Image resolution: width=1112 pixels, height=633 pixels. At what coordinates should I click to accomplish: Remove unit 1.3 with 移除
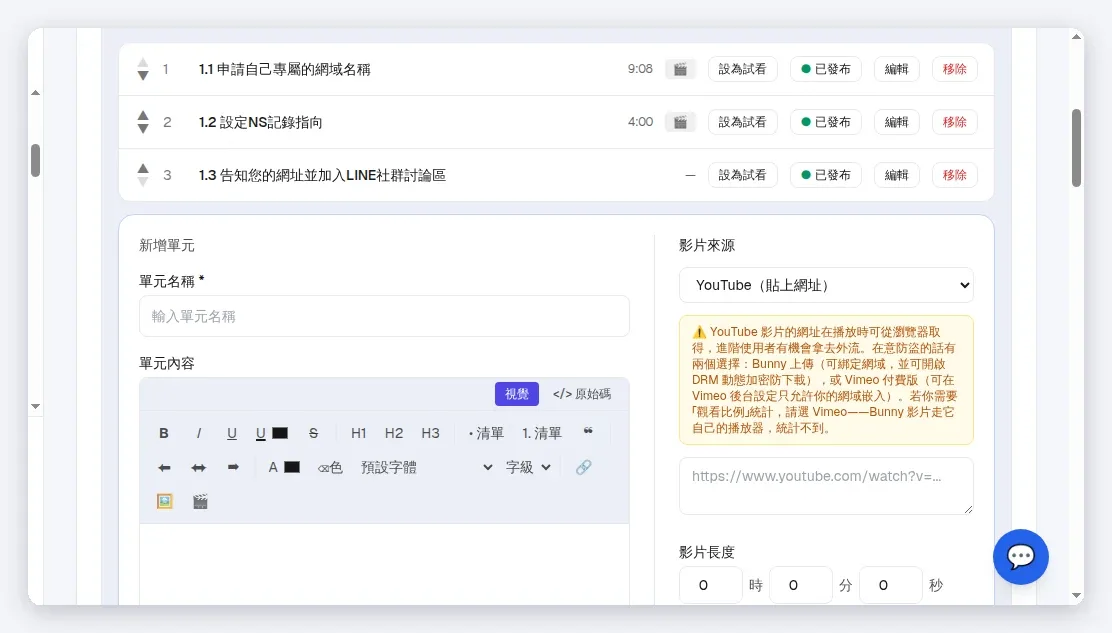(955, 175)
